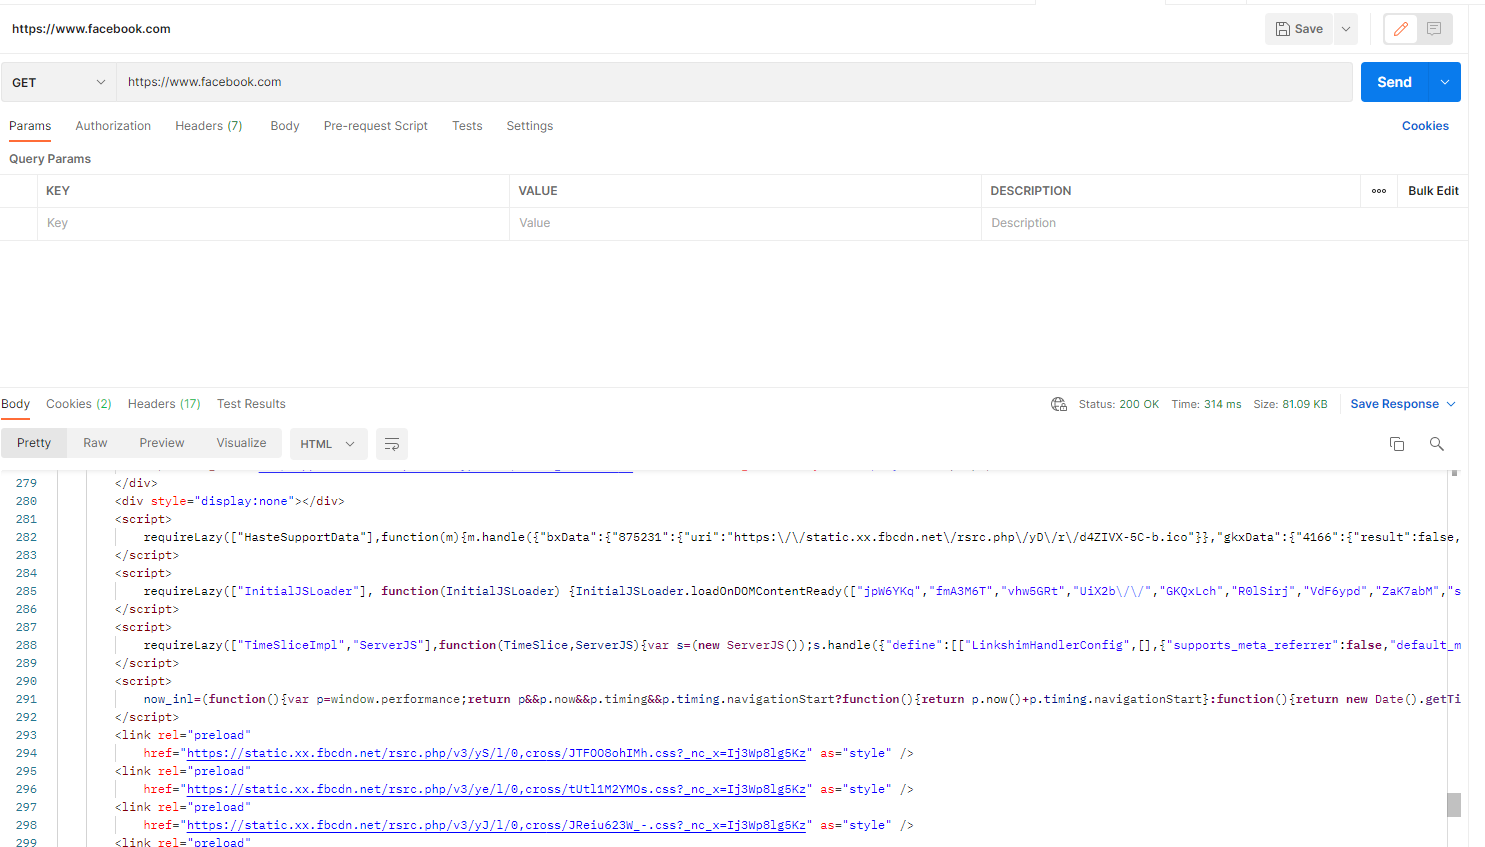The image size is (1485, 847).
Task: Click the DESCRIPTION column header
Action: click(x=1031, y=191)
